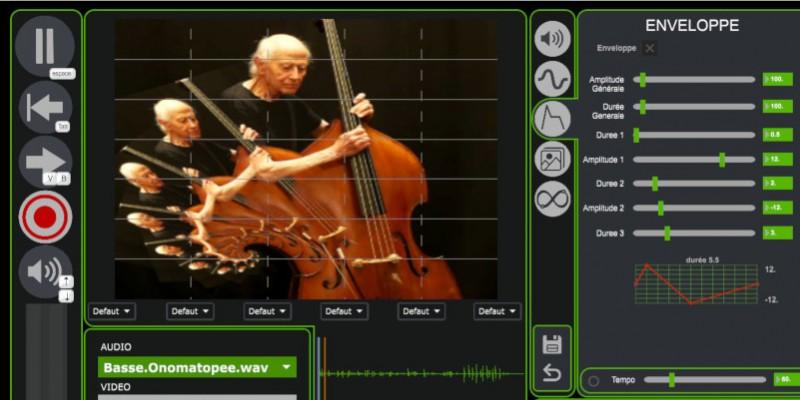Open the first Defaut dropdown

(x=111, y=311)
